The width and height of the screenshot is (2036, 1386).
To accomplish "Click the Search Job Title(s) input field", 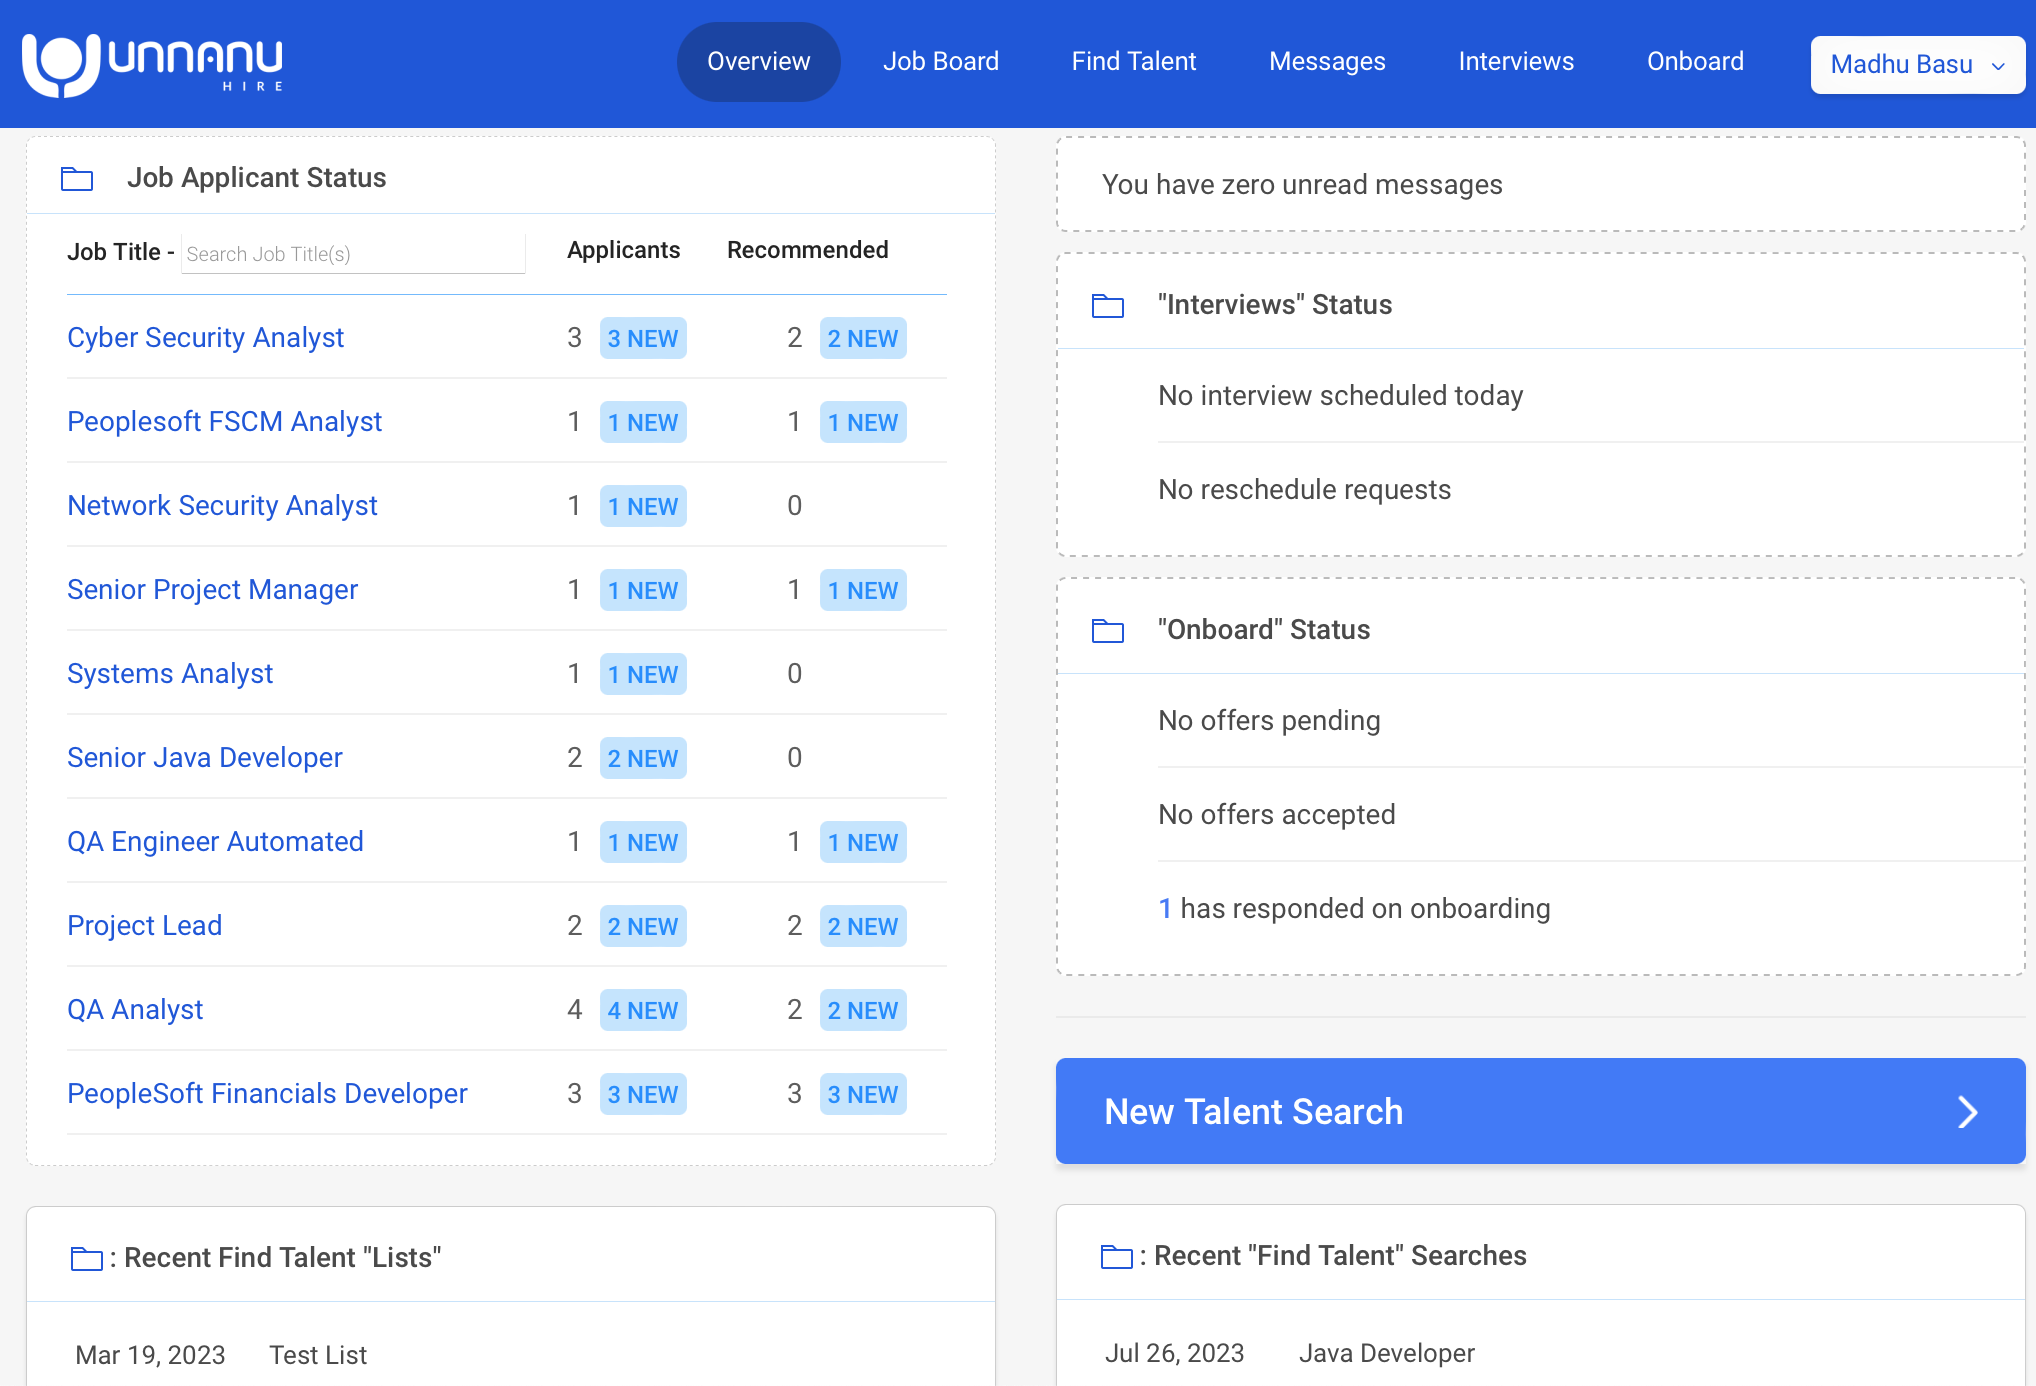I will pos(353,253).
